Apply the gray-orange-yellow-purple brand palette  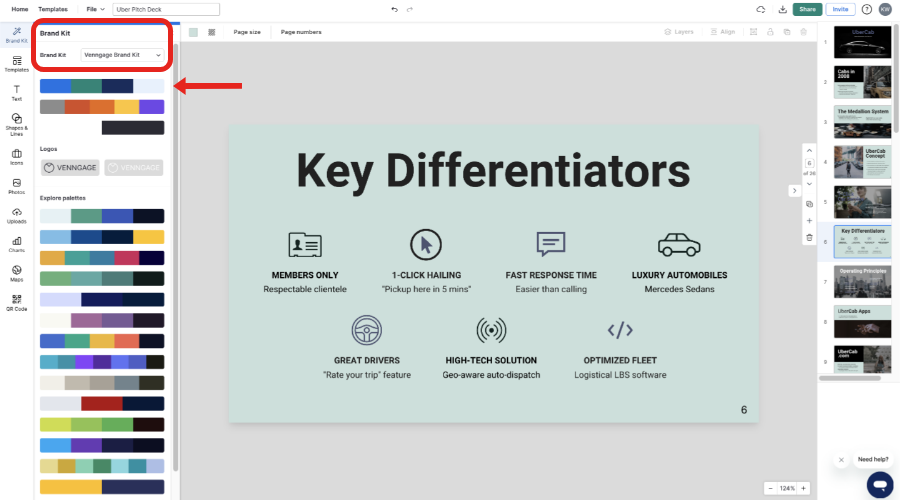point(102,107)
